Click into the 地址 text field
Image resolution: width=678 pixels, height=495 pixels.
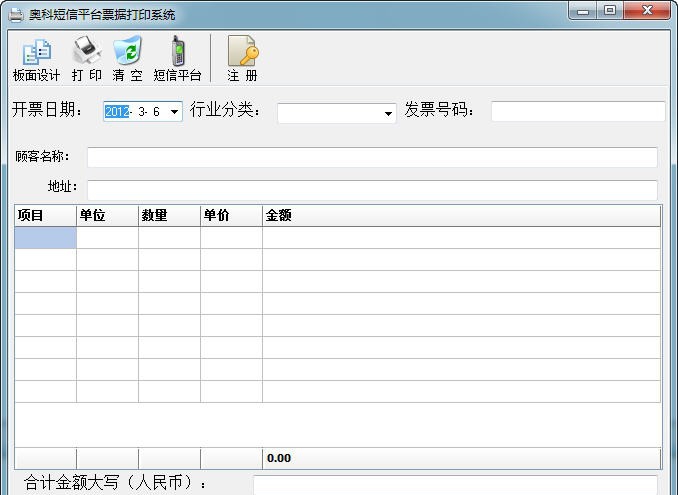pos(372,190)
